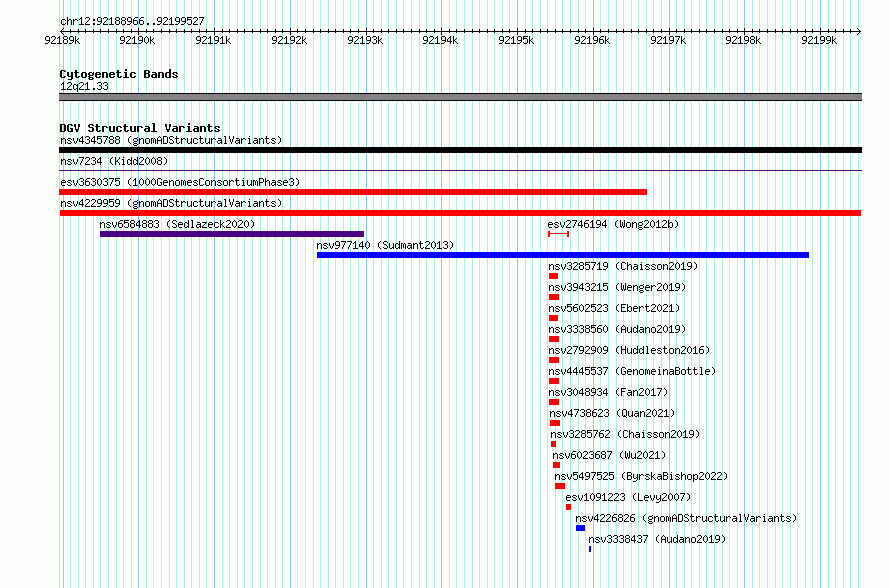This screenshot has width=890, height=588.
Task: Click the 92190k ruler tick label
Action: (137, 40)
